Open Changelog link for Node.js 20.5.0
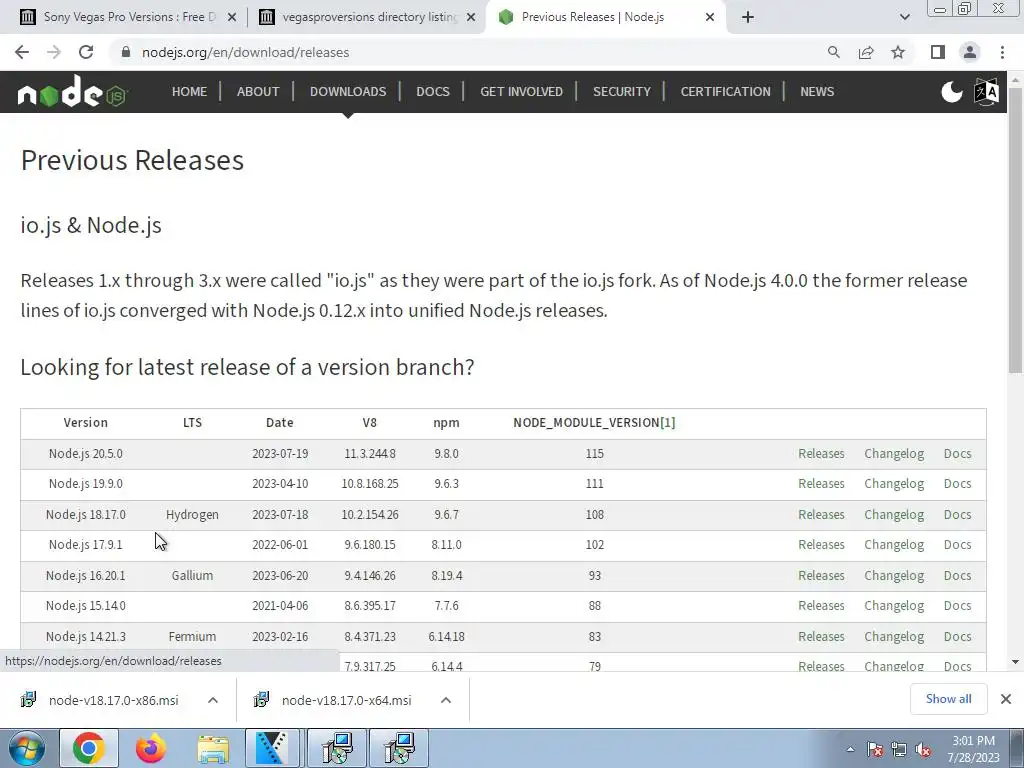This screenshot has height=768, width=1024. point(894,453)
